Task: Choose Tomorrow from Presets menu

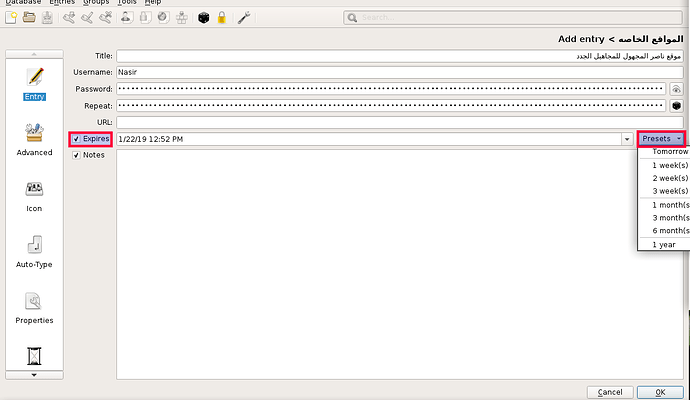Action: pos(669,152)
